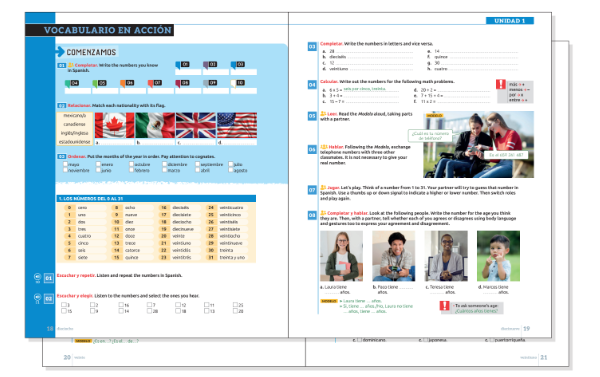Click the Mexican flag image
Screen dimensions: 600x377
pos(155,126)
